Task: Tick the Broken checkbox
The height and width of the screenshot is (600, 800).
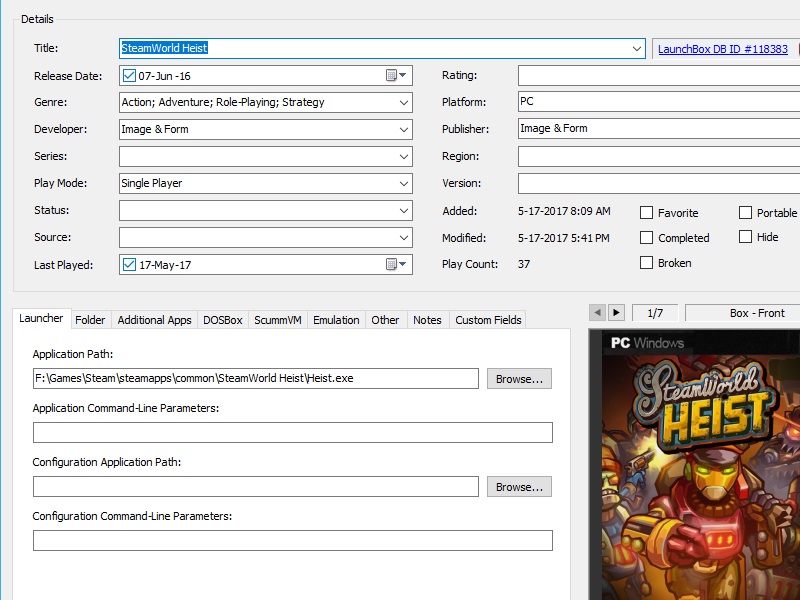Action: coord(646,262)
